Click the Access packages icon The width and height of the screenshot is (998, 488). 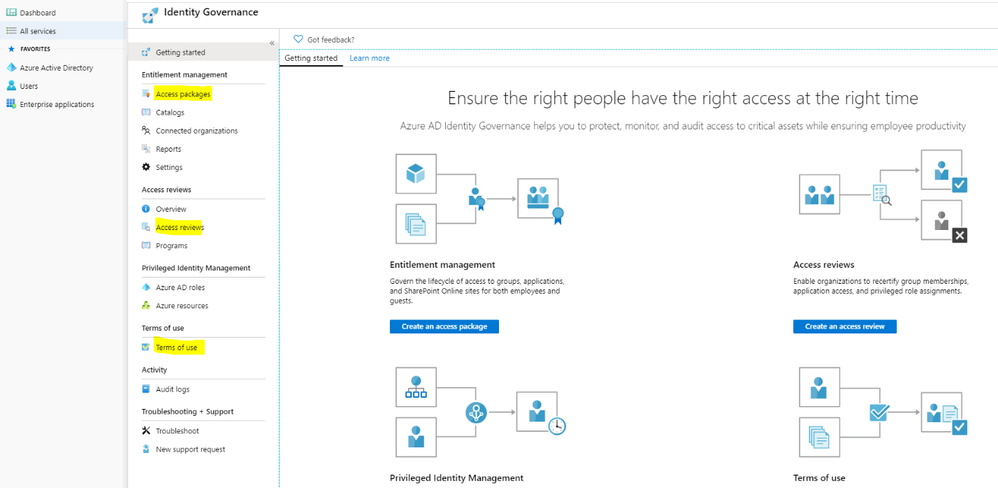click(x=146, y=94)
